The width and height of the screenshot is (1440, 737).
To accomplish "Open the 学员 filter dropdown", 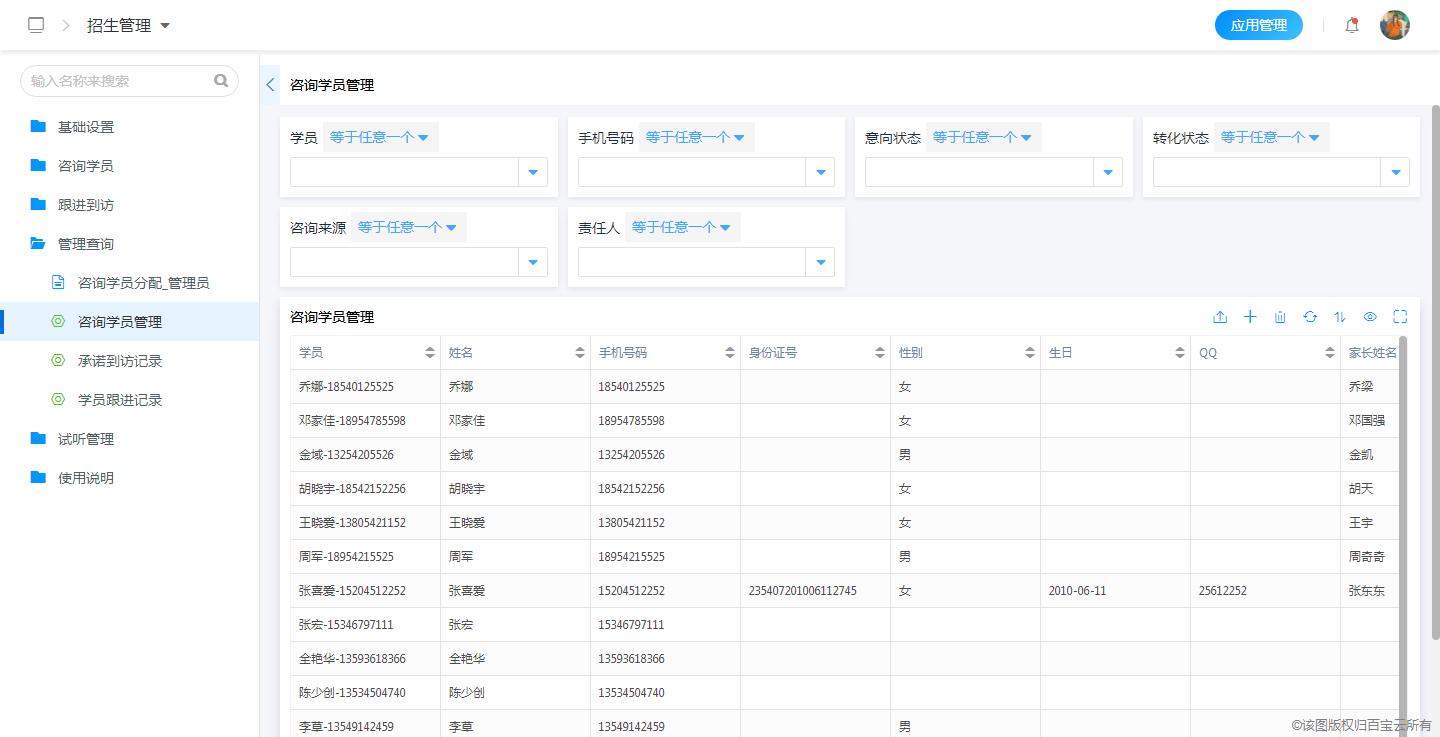I will click(533, 171).
